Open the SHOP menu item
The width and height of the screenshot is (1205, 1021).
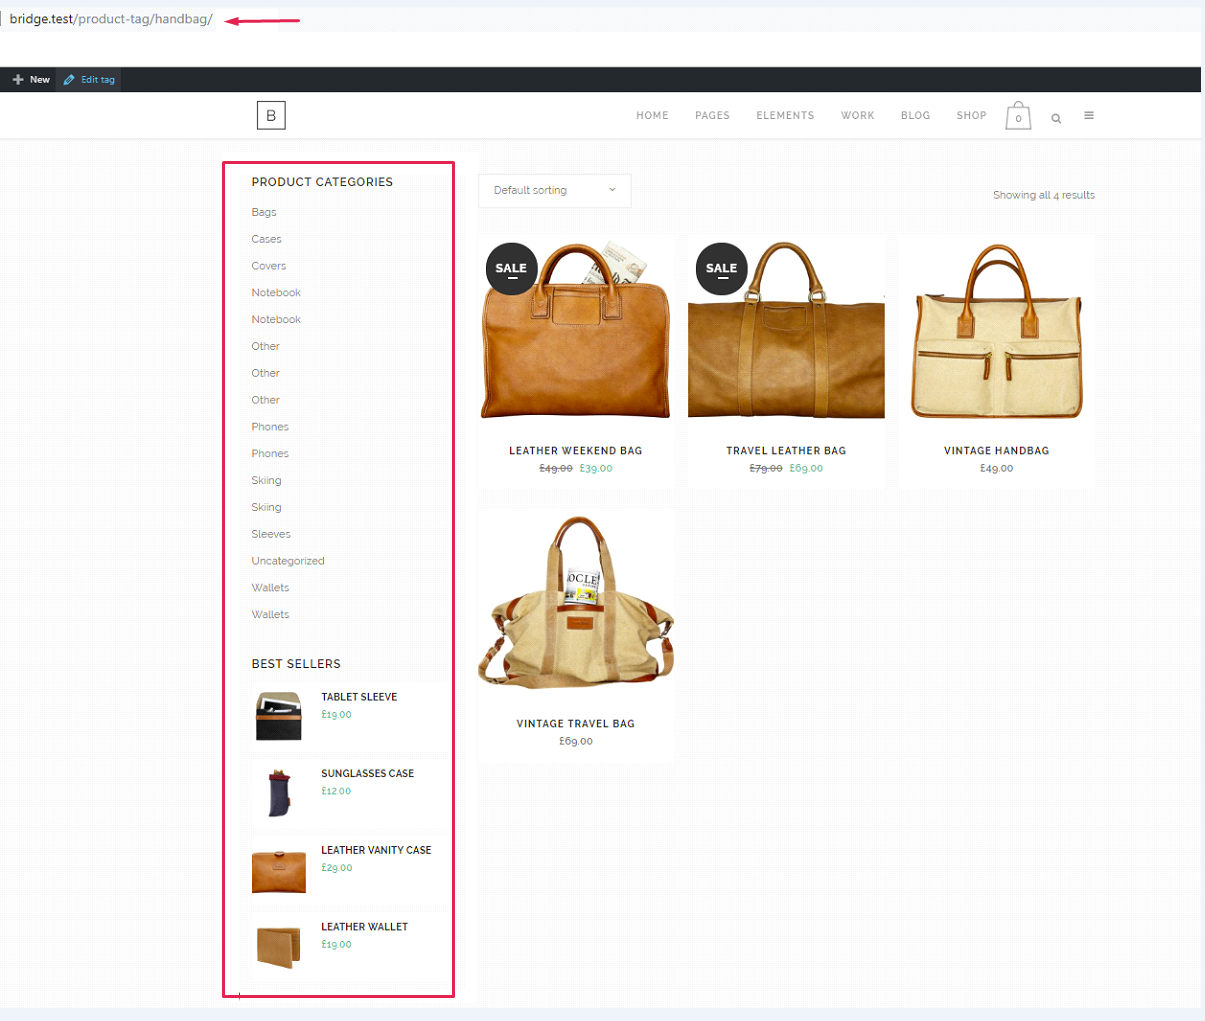point(971,115)
